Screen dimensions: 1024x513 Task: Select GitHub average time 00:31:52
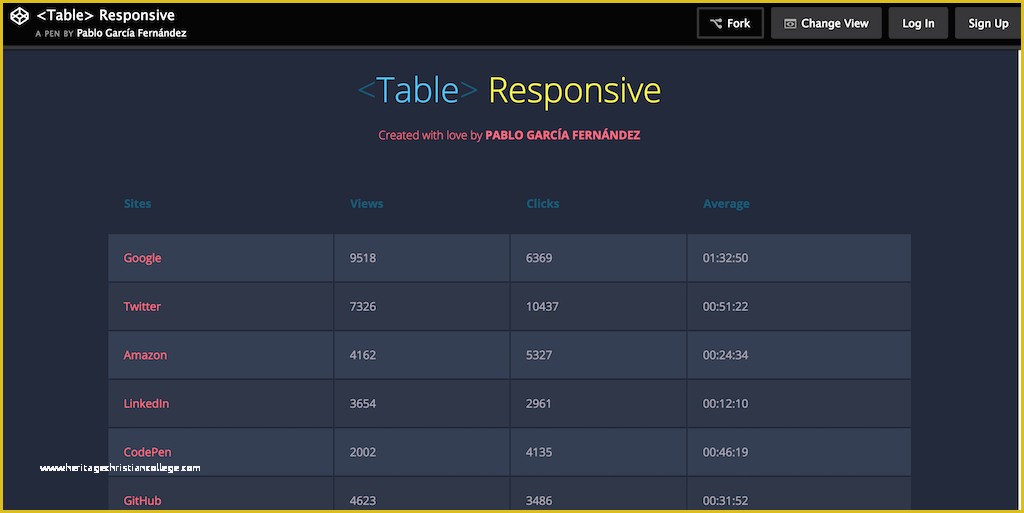(726, 501)
